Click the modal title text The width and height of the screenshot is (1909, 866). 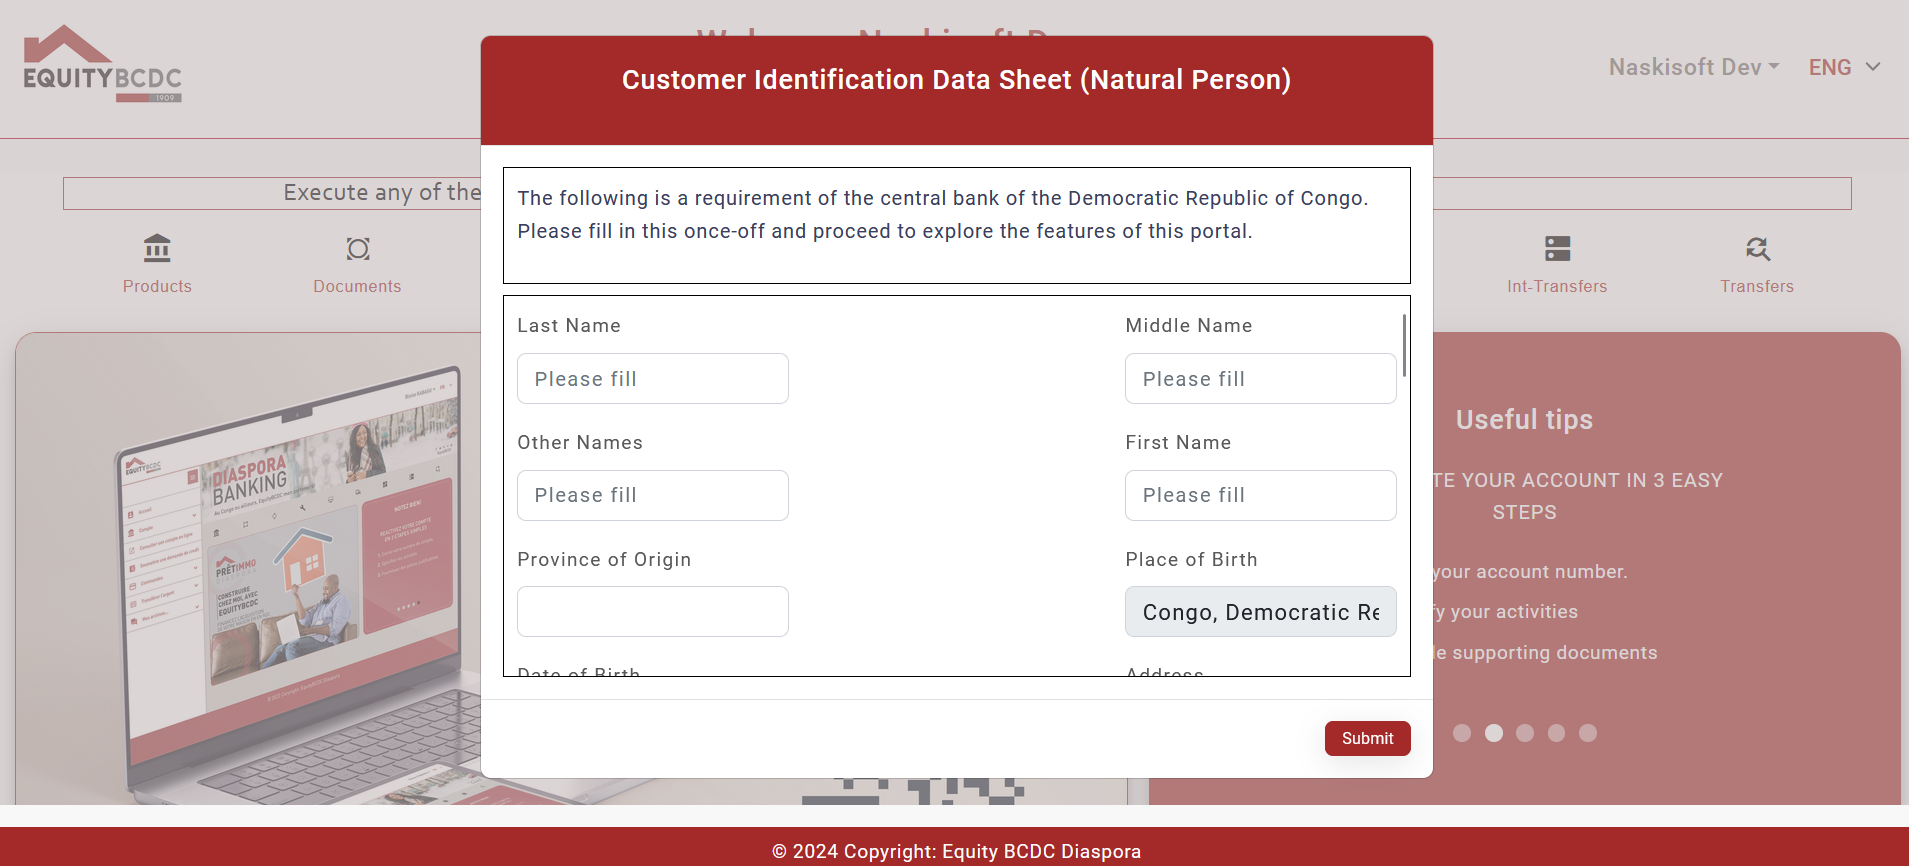pos(956,80)
